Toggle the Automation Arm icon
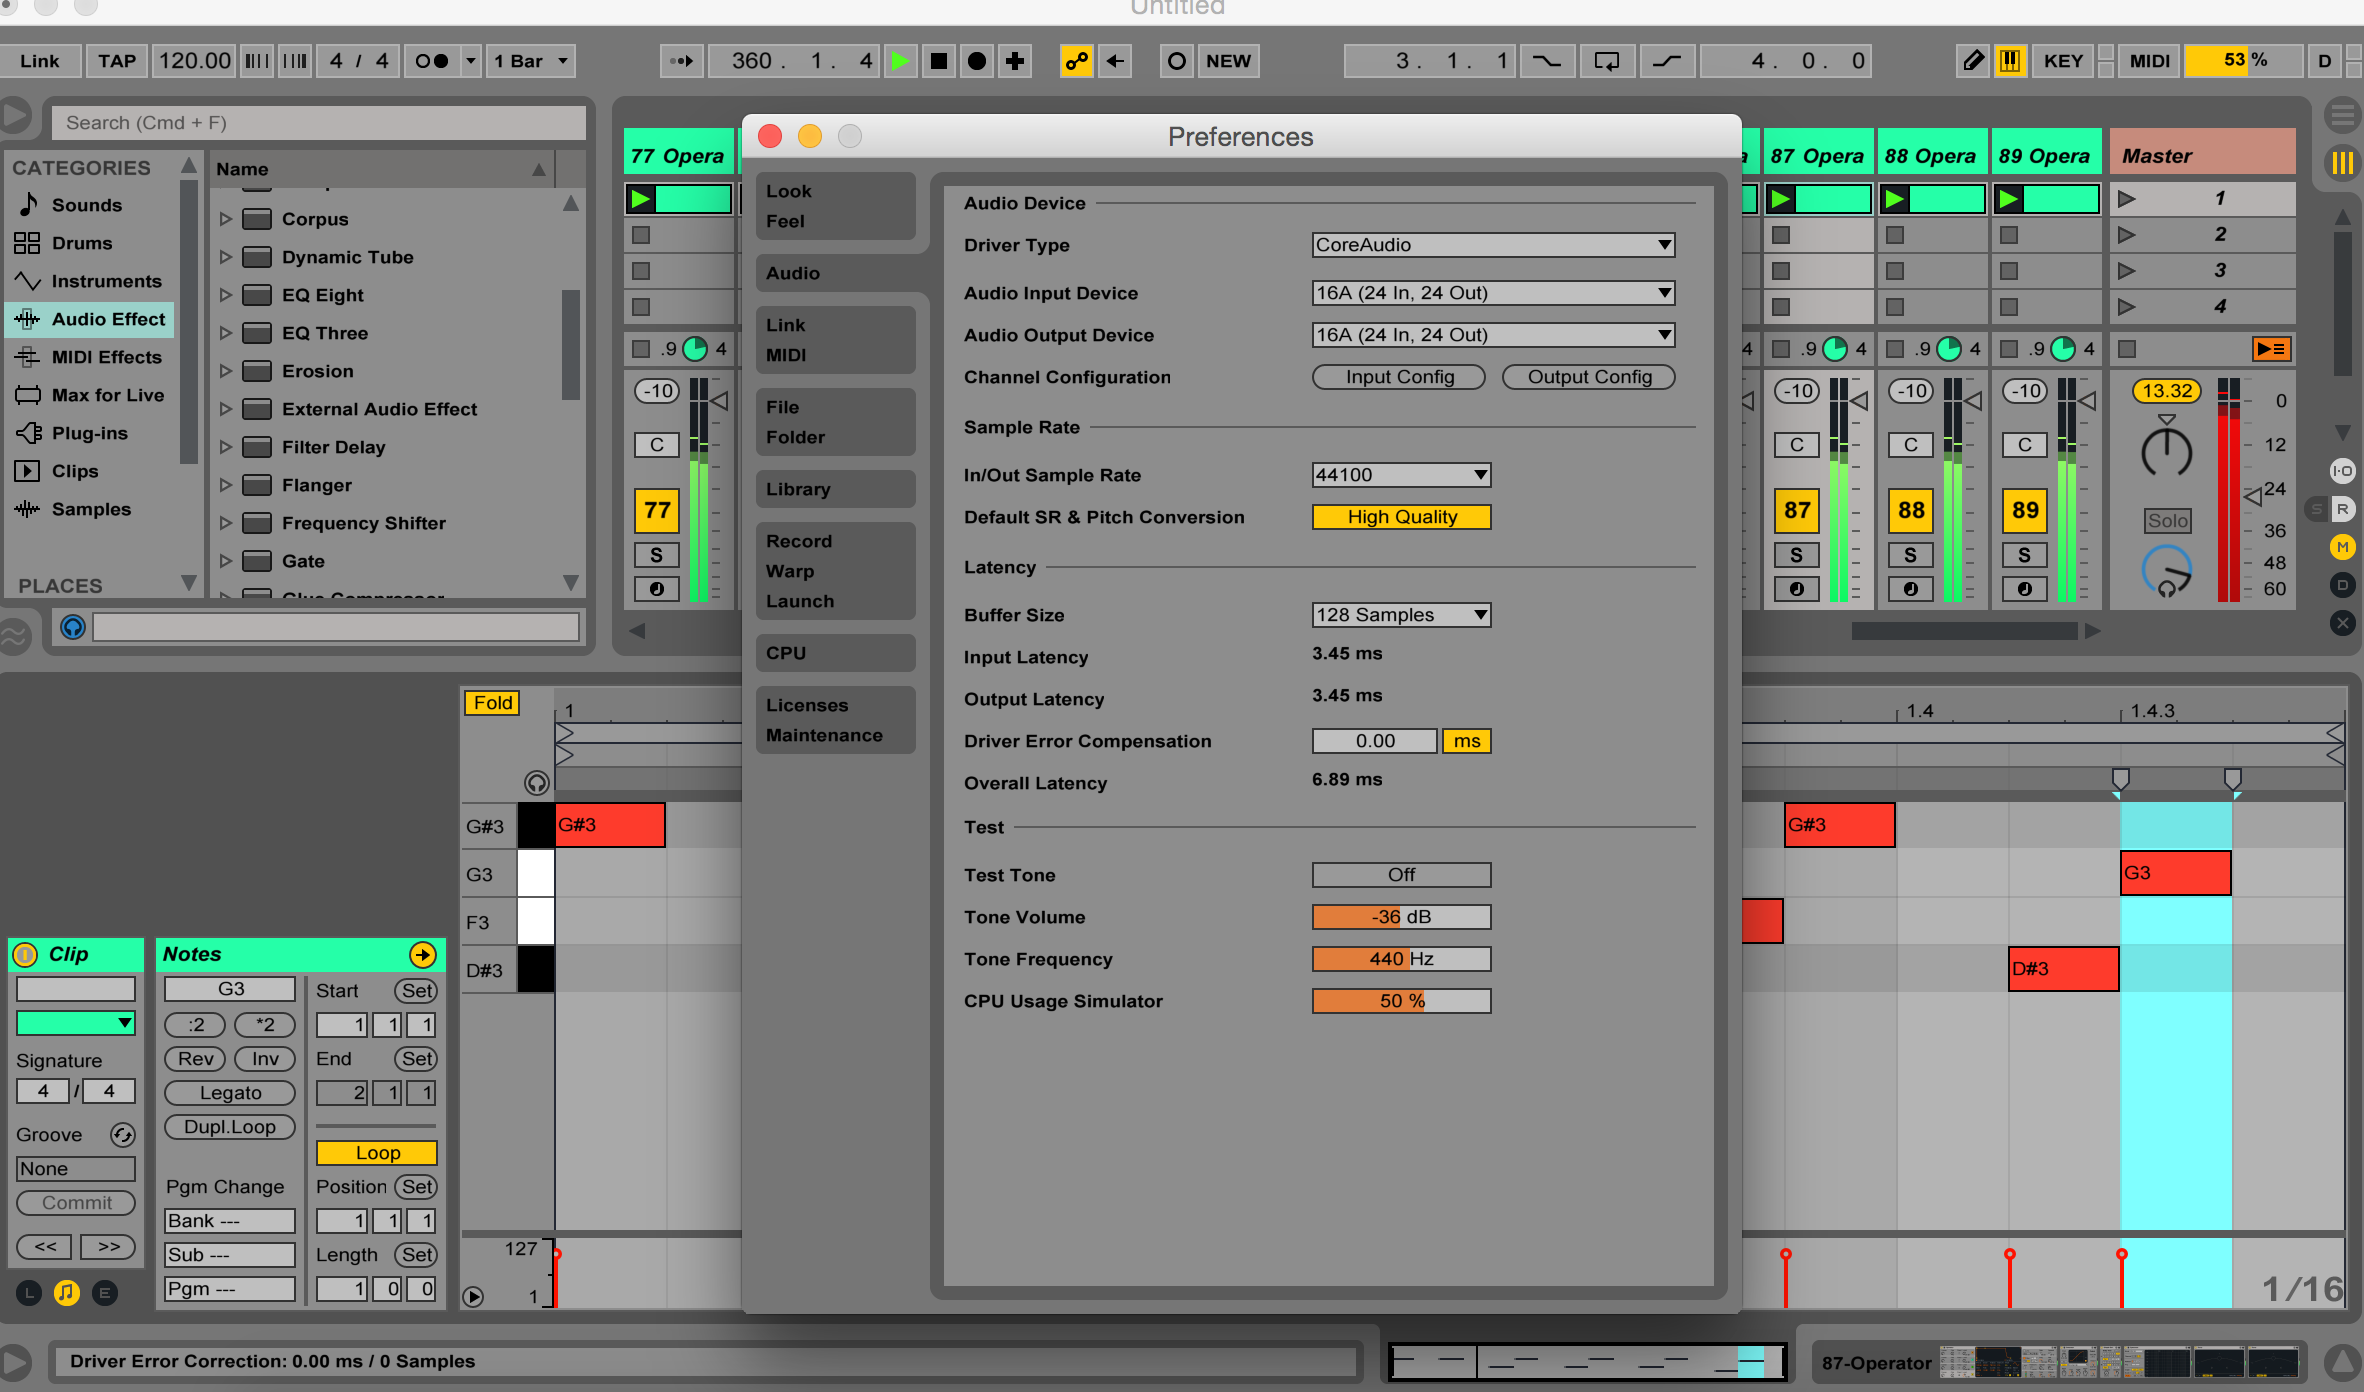This screenshot has width=2364, height=1392. 1076,61
